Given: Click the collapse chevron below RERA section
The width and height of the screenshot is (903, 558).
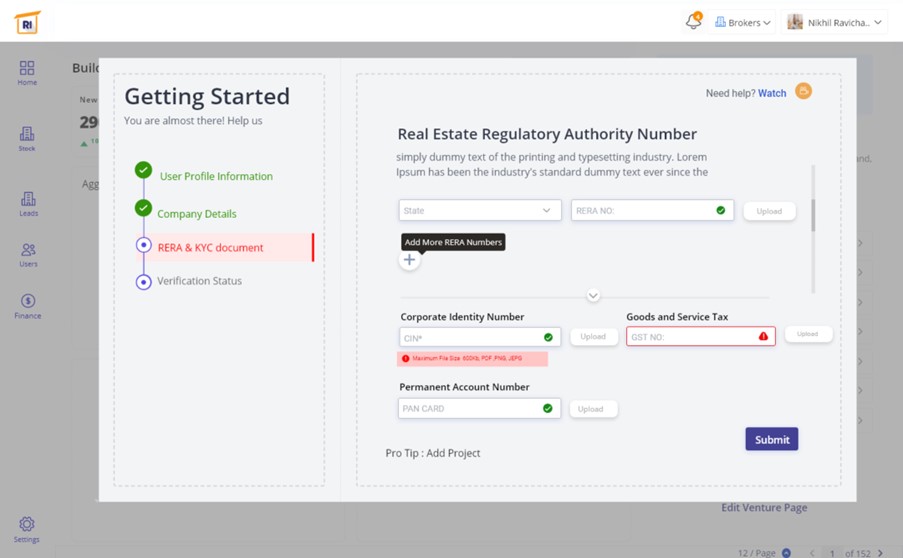Looking at the screenshot, I should coord(593,296).
